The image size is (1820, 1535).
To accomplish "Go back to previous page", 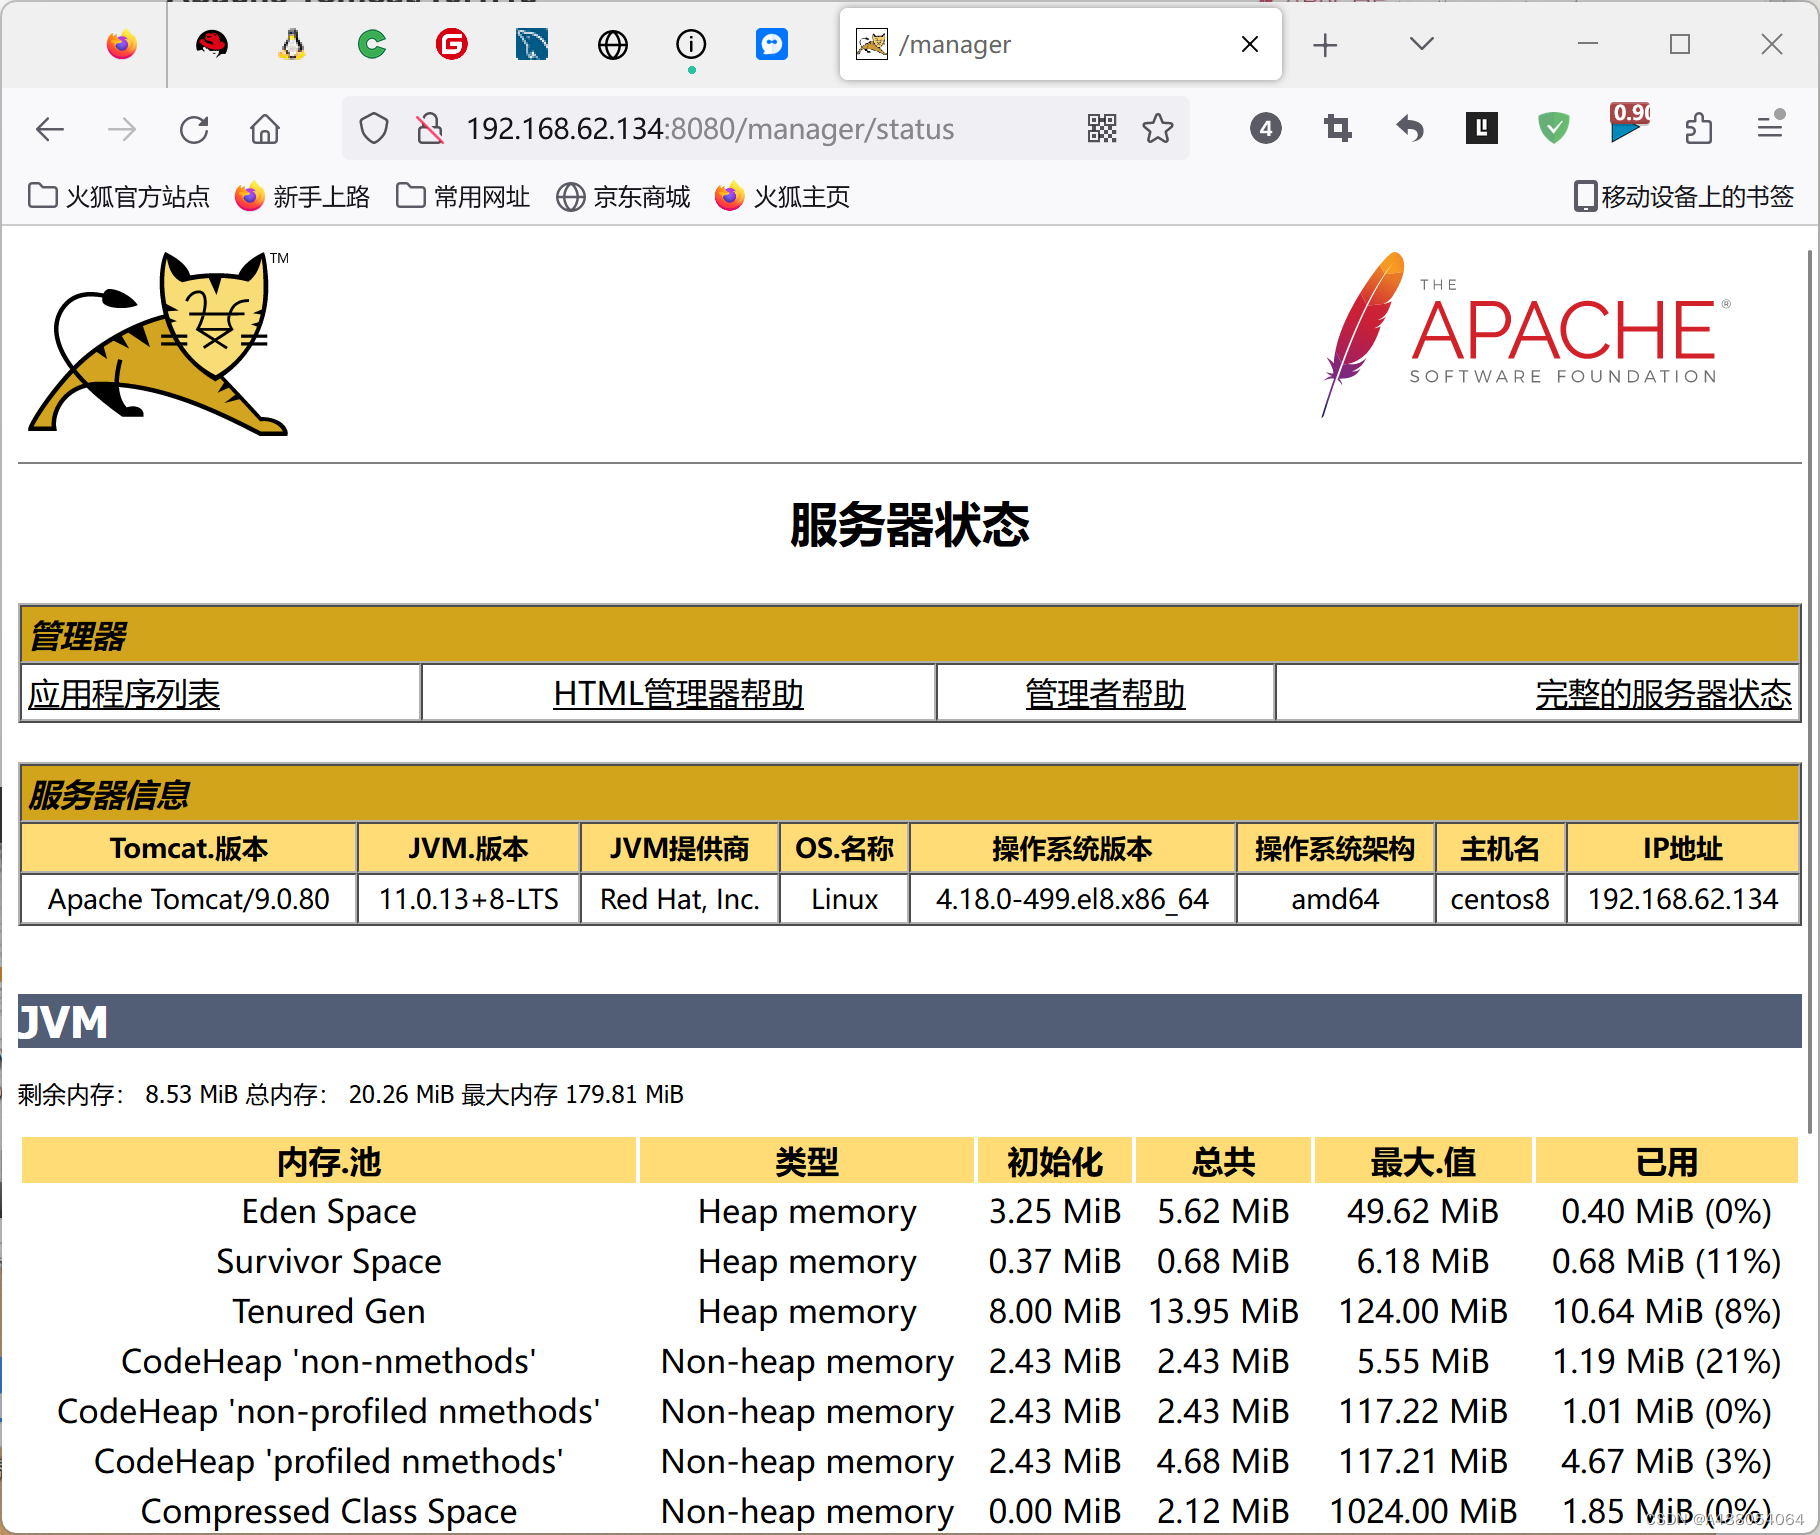I will click(50, 129).
